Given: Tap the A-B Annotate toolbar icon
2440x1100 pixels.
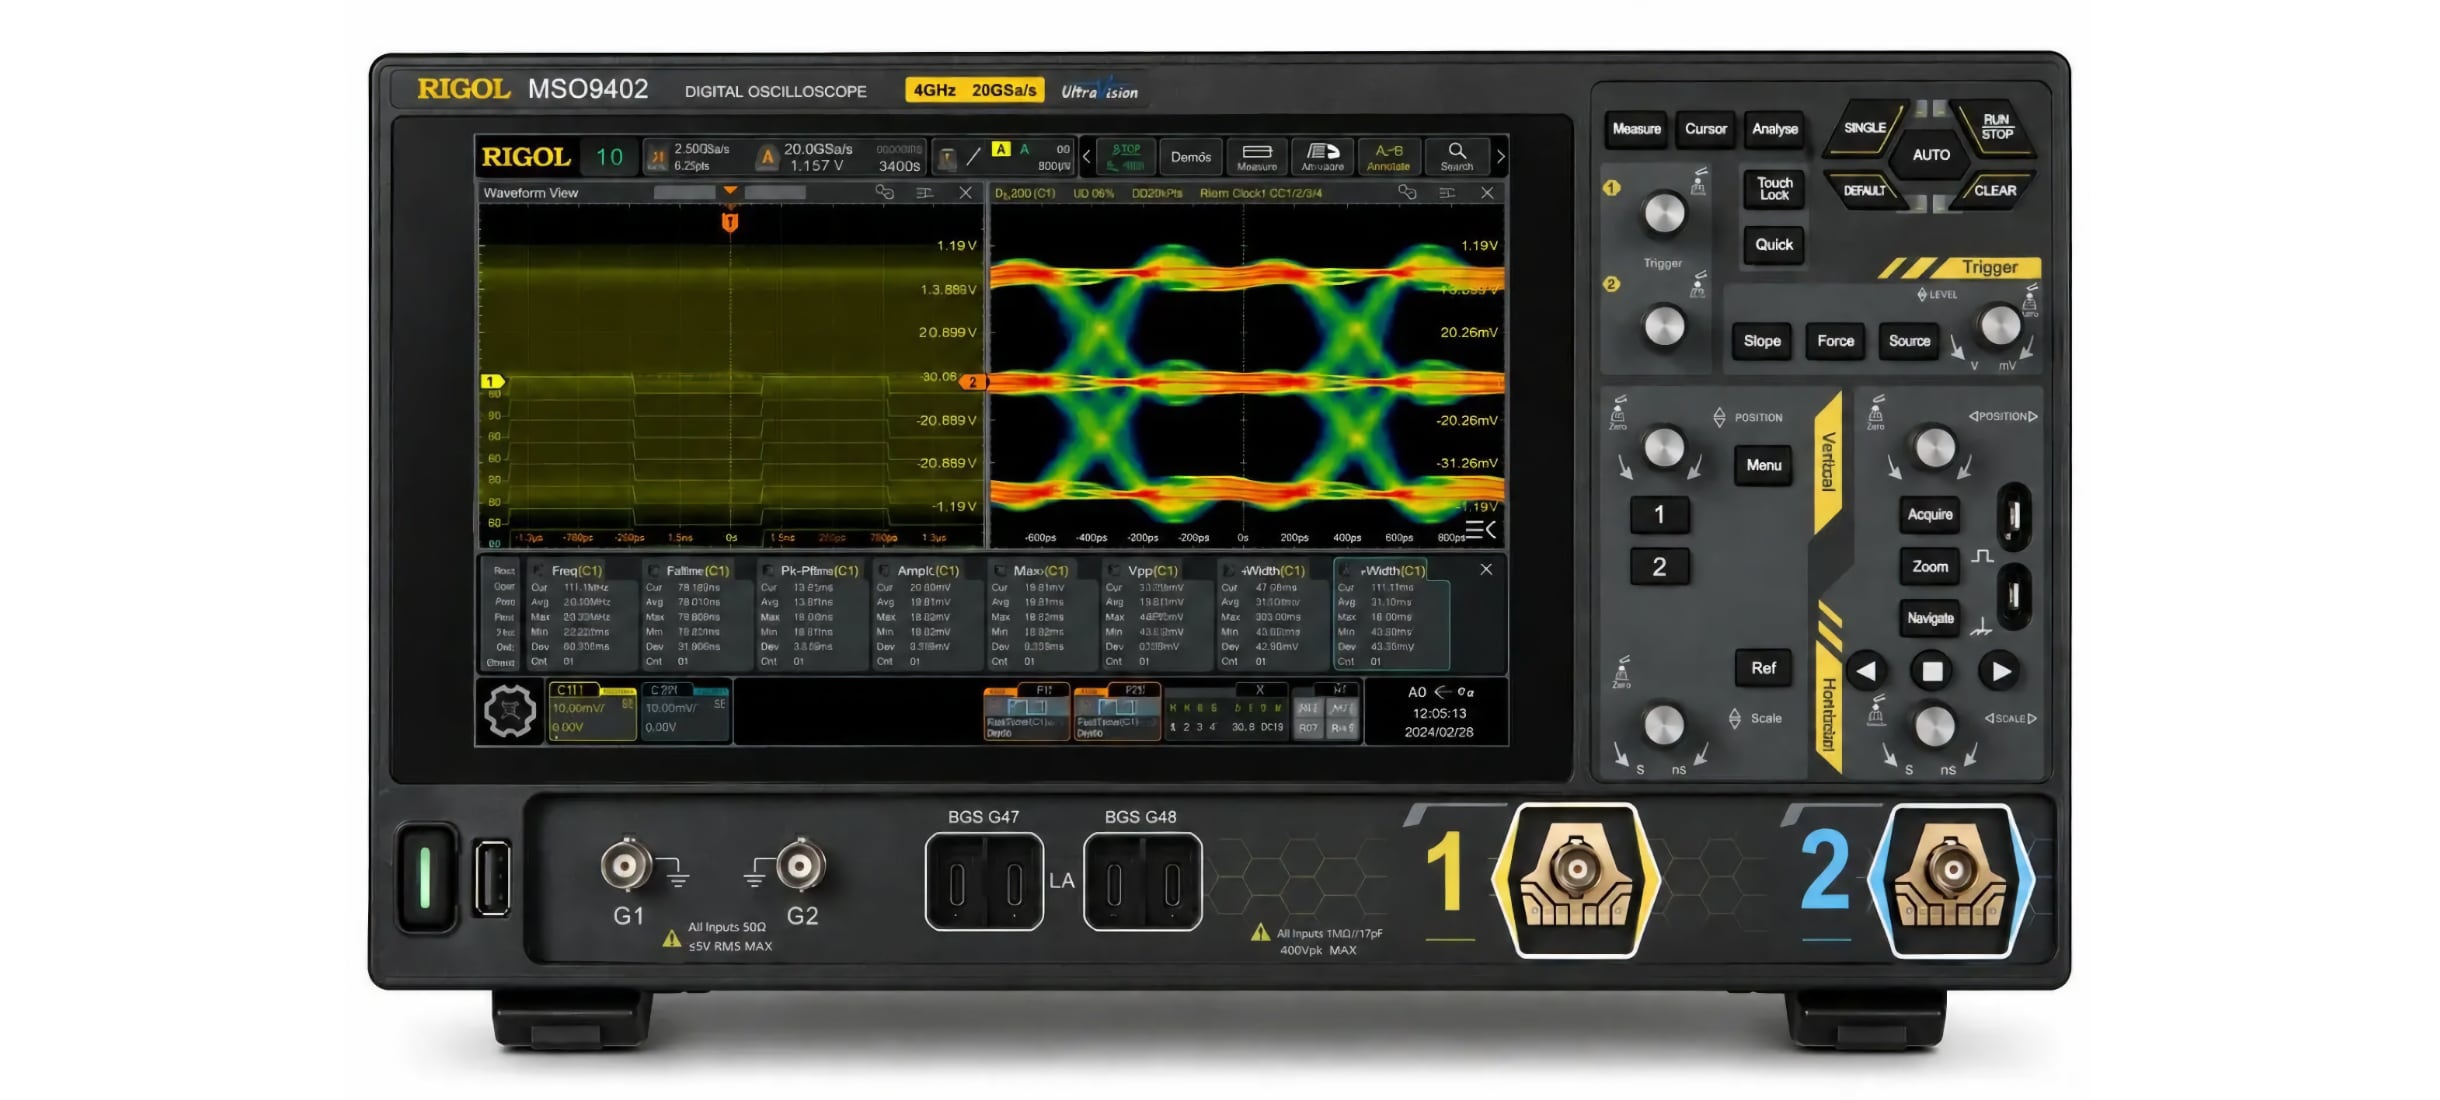Looking at the screenshot, I should coord(1388,156).
